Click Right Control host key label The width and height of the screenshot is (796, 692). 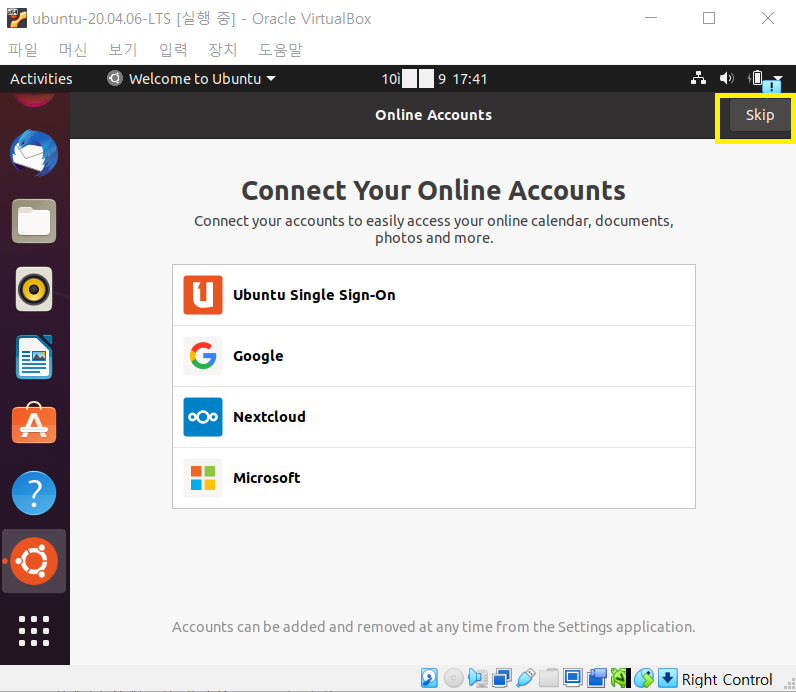coord(727,679)
